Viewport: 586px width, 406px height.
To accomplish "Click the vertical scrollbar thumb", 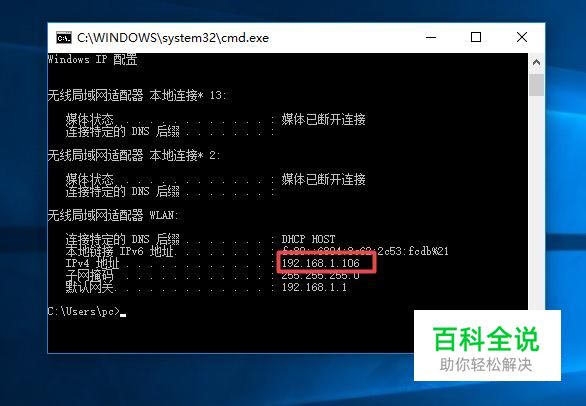I will coord(536,85).
